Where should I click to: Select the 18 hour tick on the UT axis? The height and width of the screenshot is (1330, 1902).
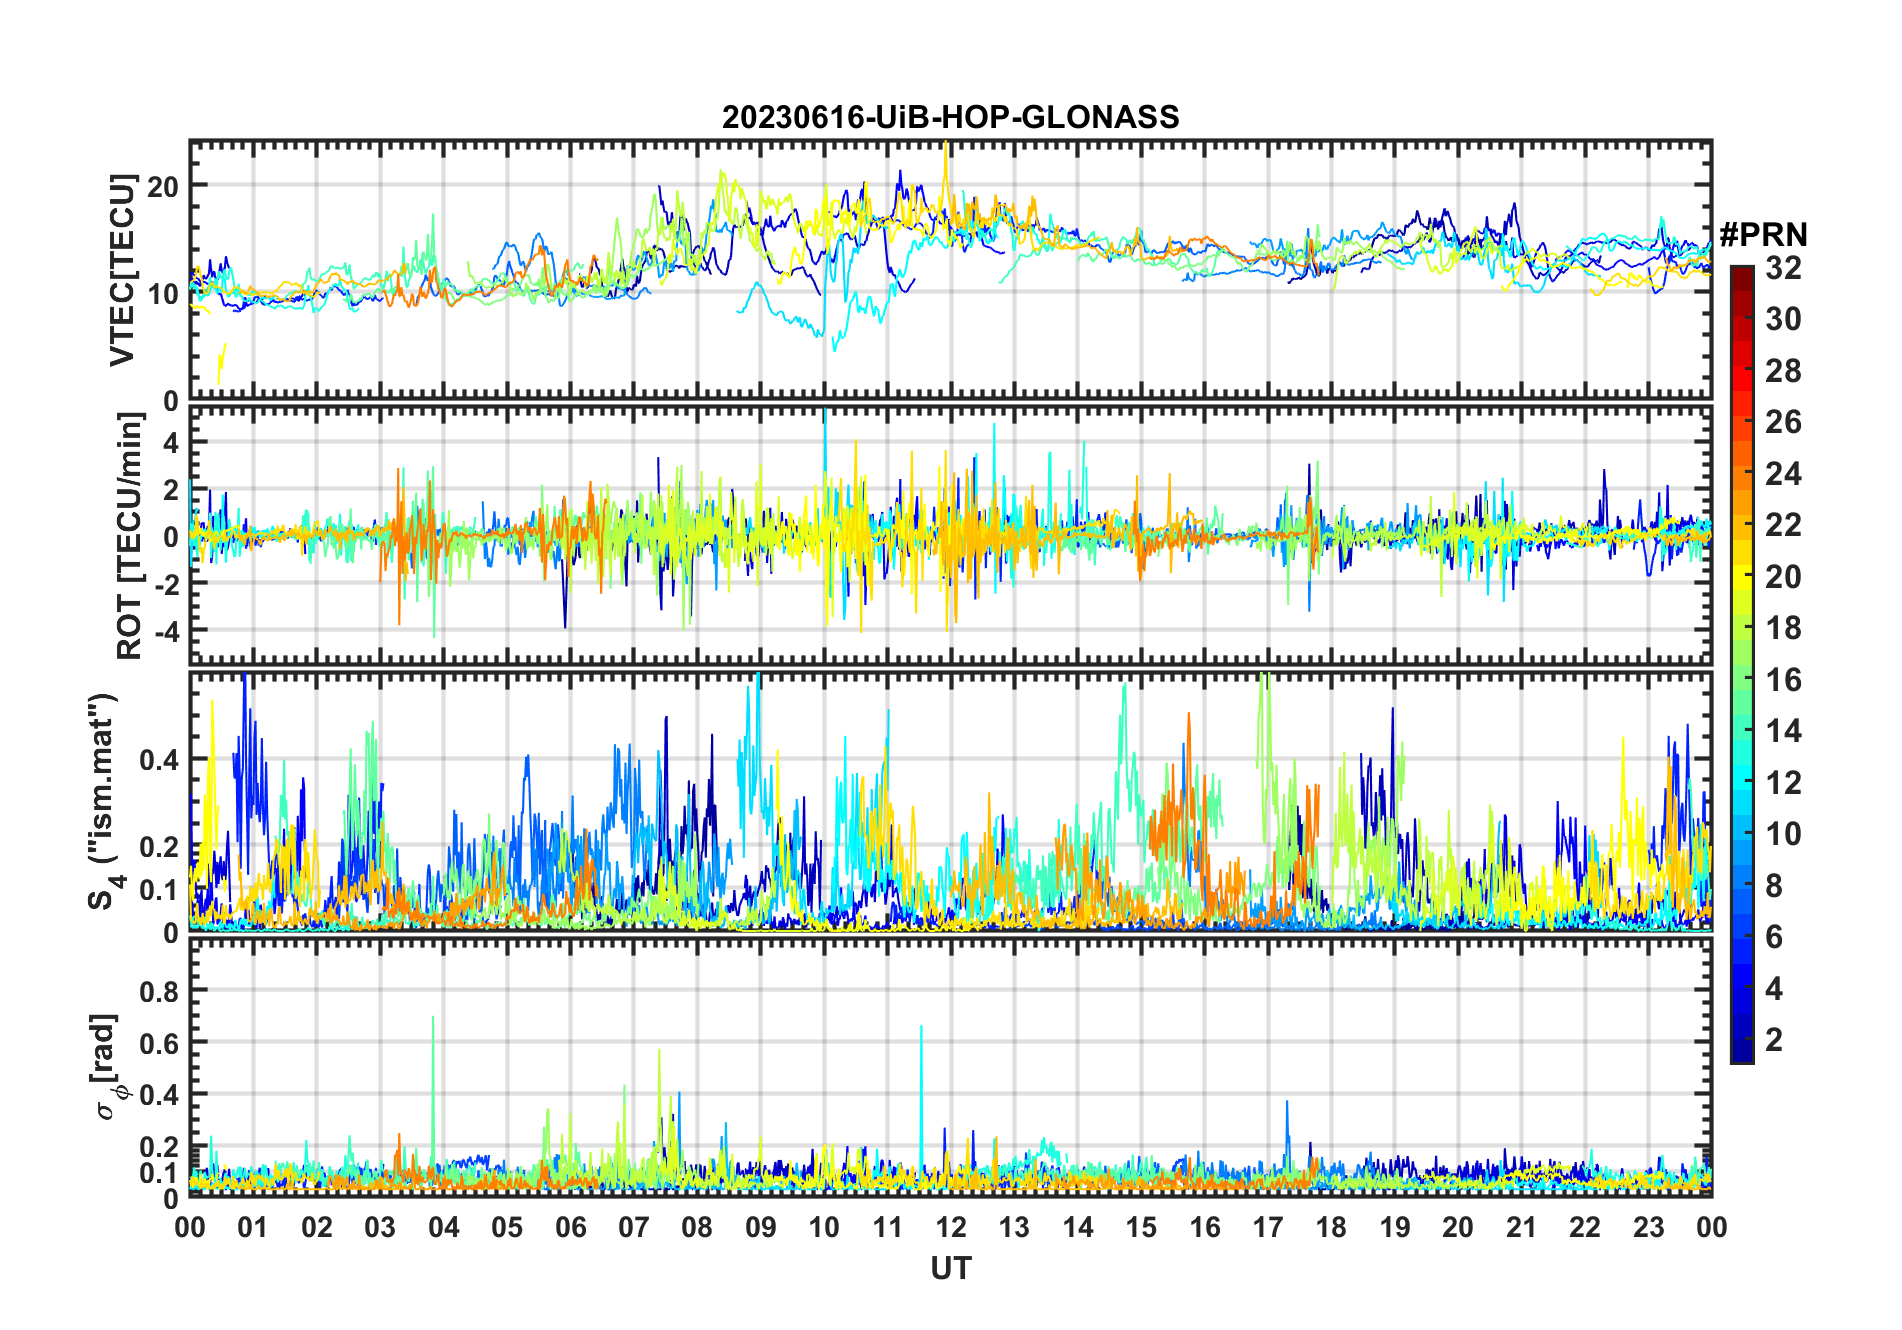pos(1331,1227)
